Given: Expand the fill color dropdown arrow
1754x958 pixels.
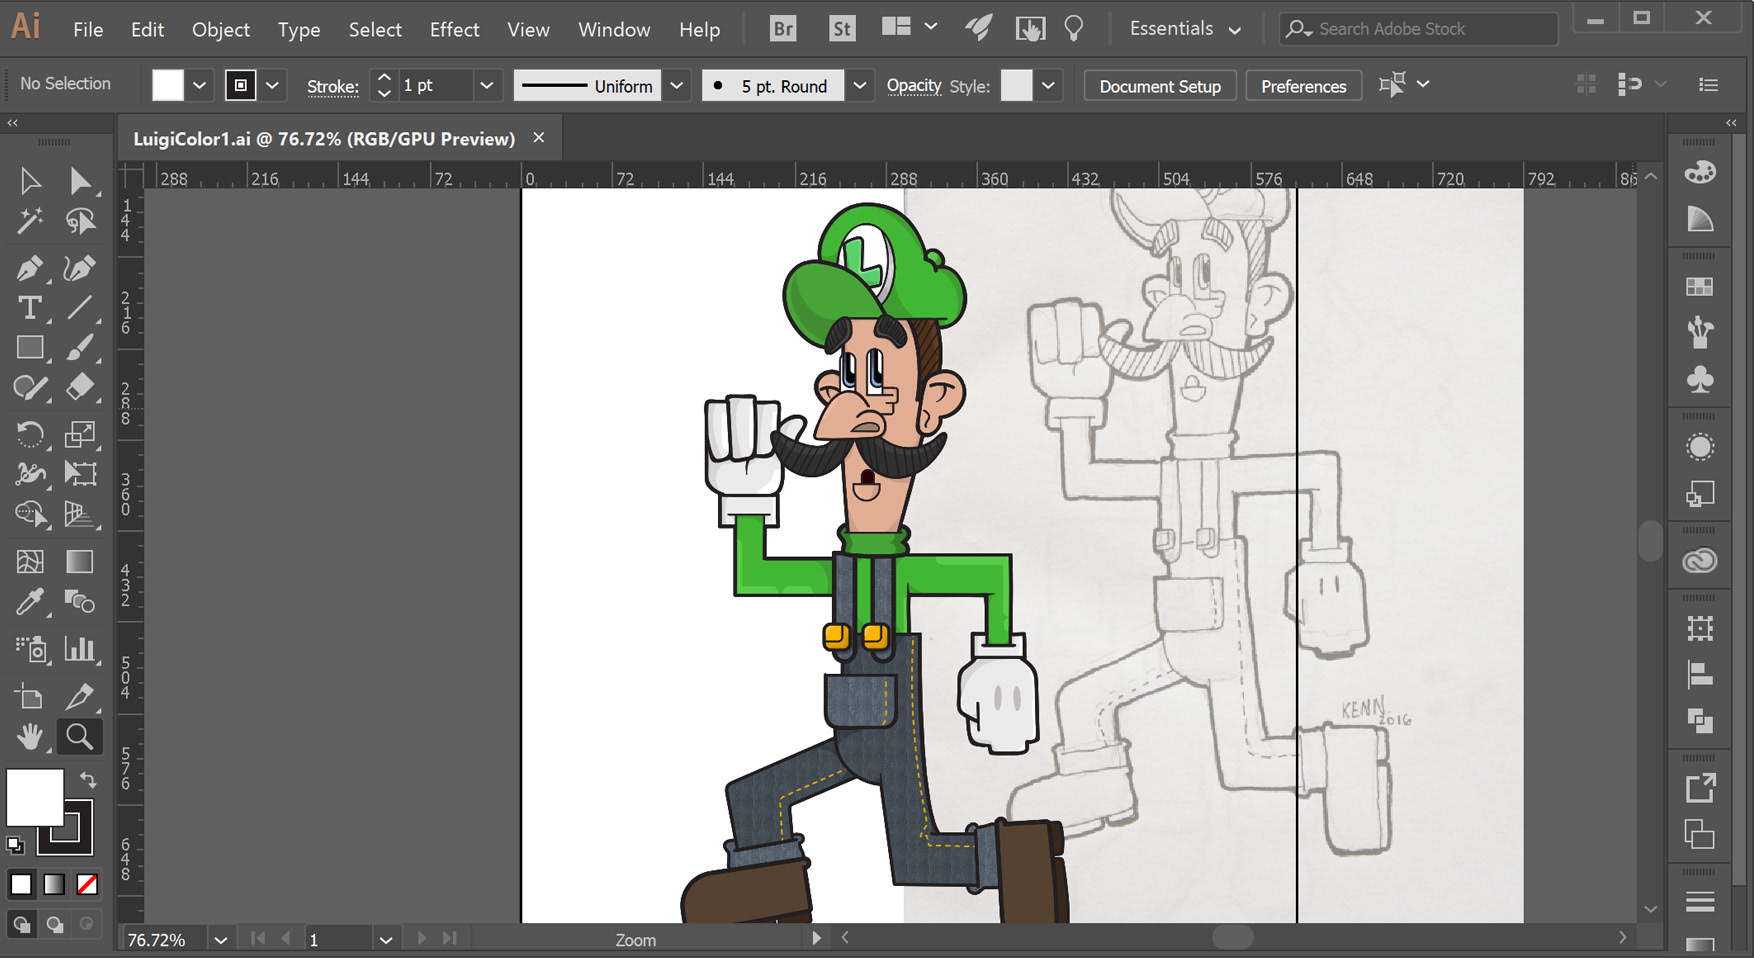Looking at the screenshot, I should (200, 85).
